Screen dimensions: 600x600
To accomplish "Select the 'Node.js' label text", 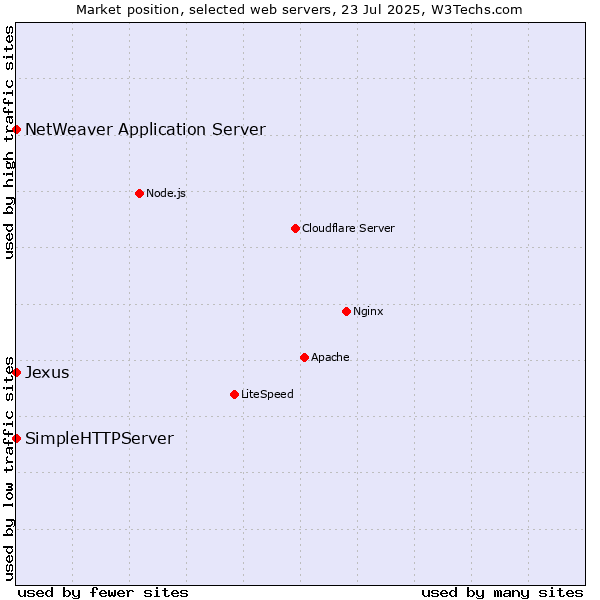I will 166,194.
